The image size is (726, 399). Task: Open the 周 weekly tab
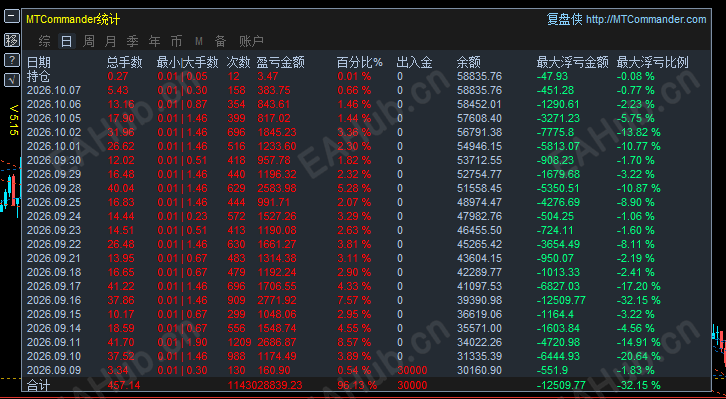click(x=88, y=41)
